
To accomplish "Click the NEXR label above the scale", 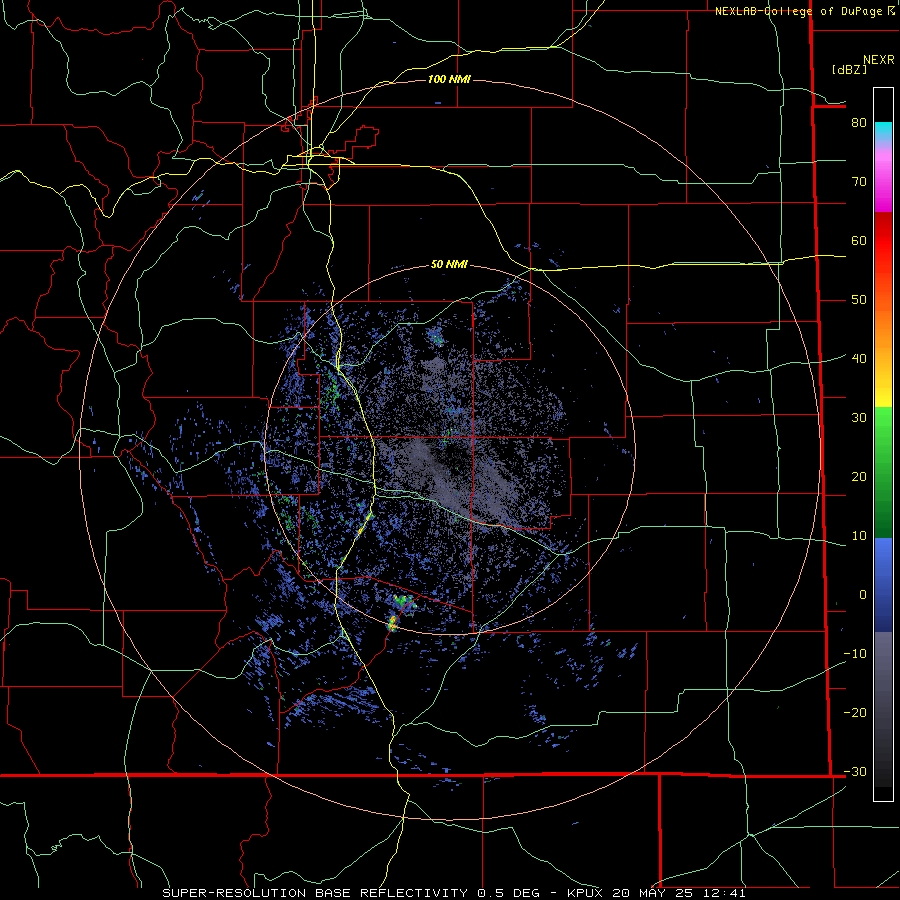I will point(879,60).
